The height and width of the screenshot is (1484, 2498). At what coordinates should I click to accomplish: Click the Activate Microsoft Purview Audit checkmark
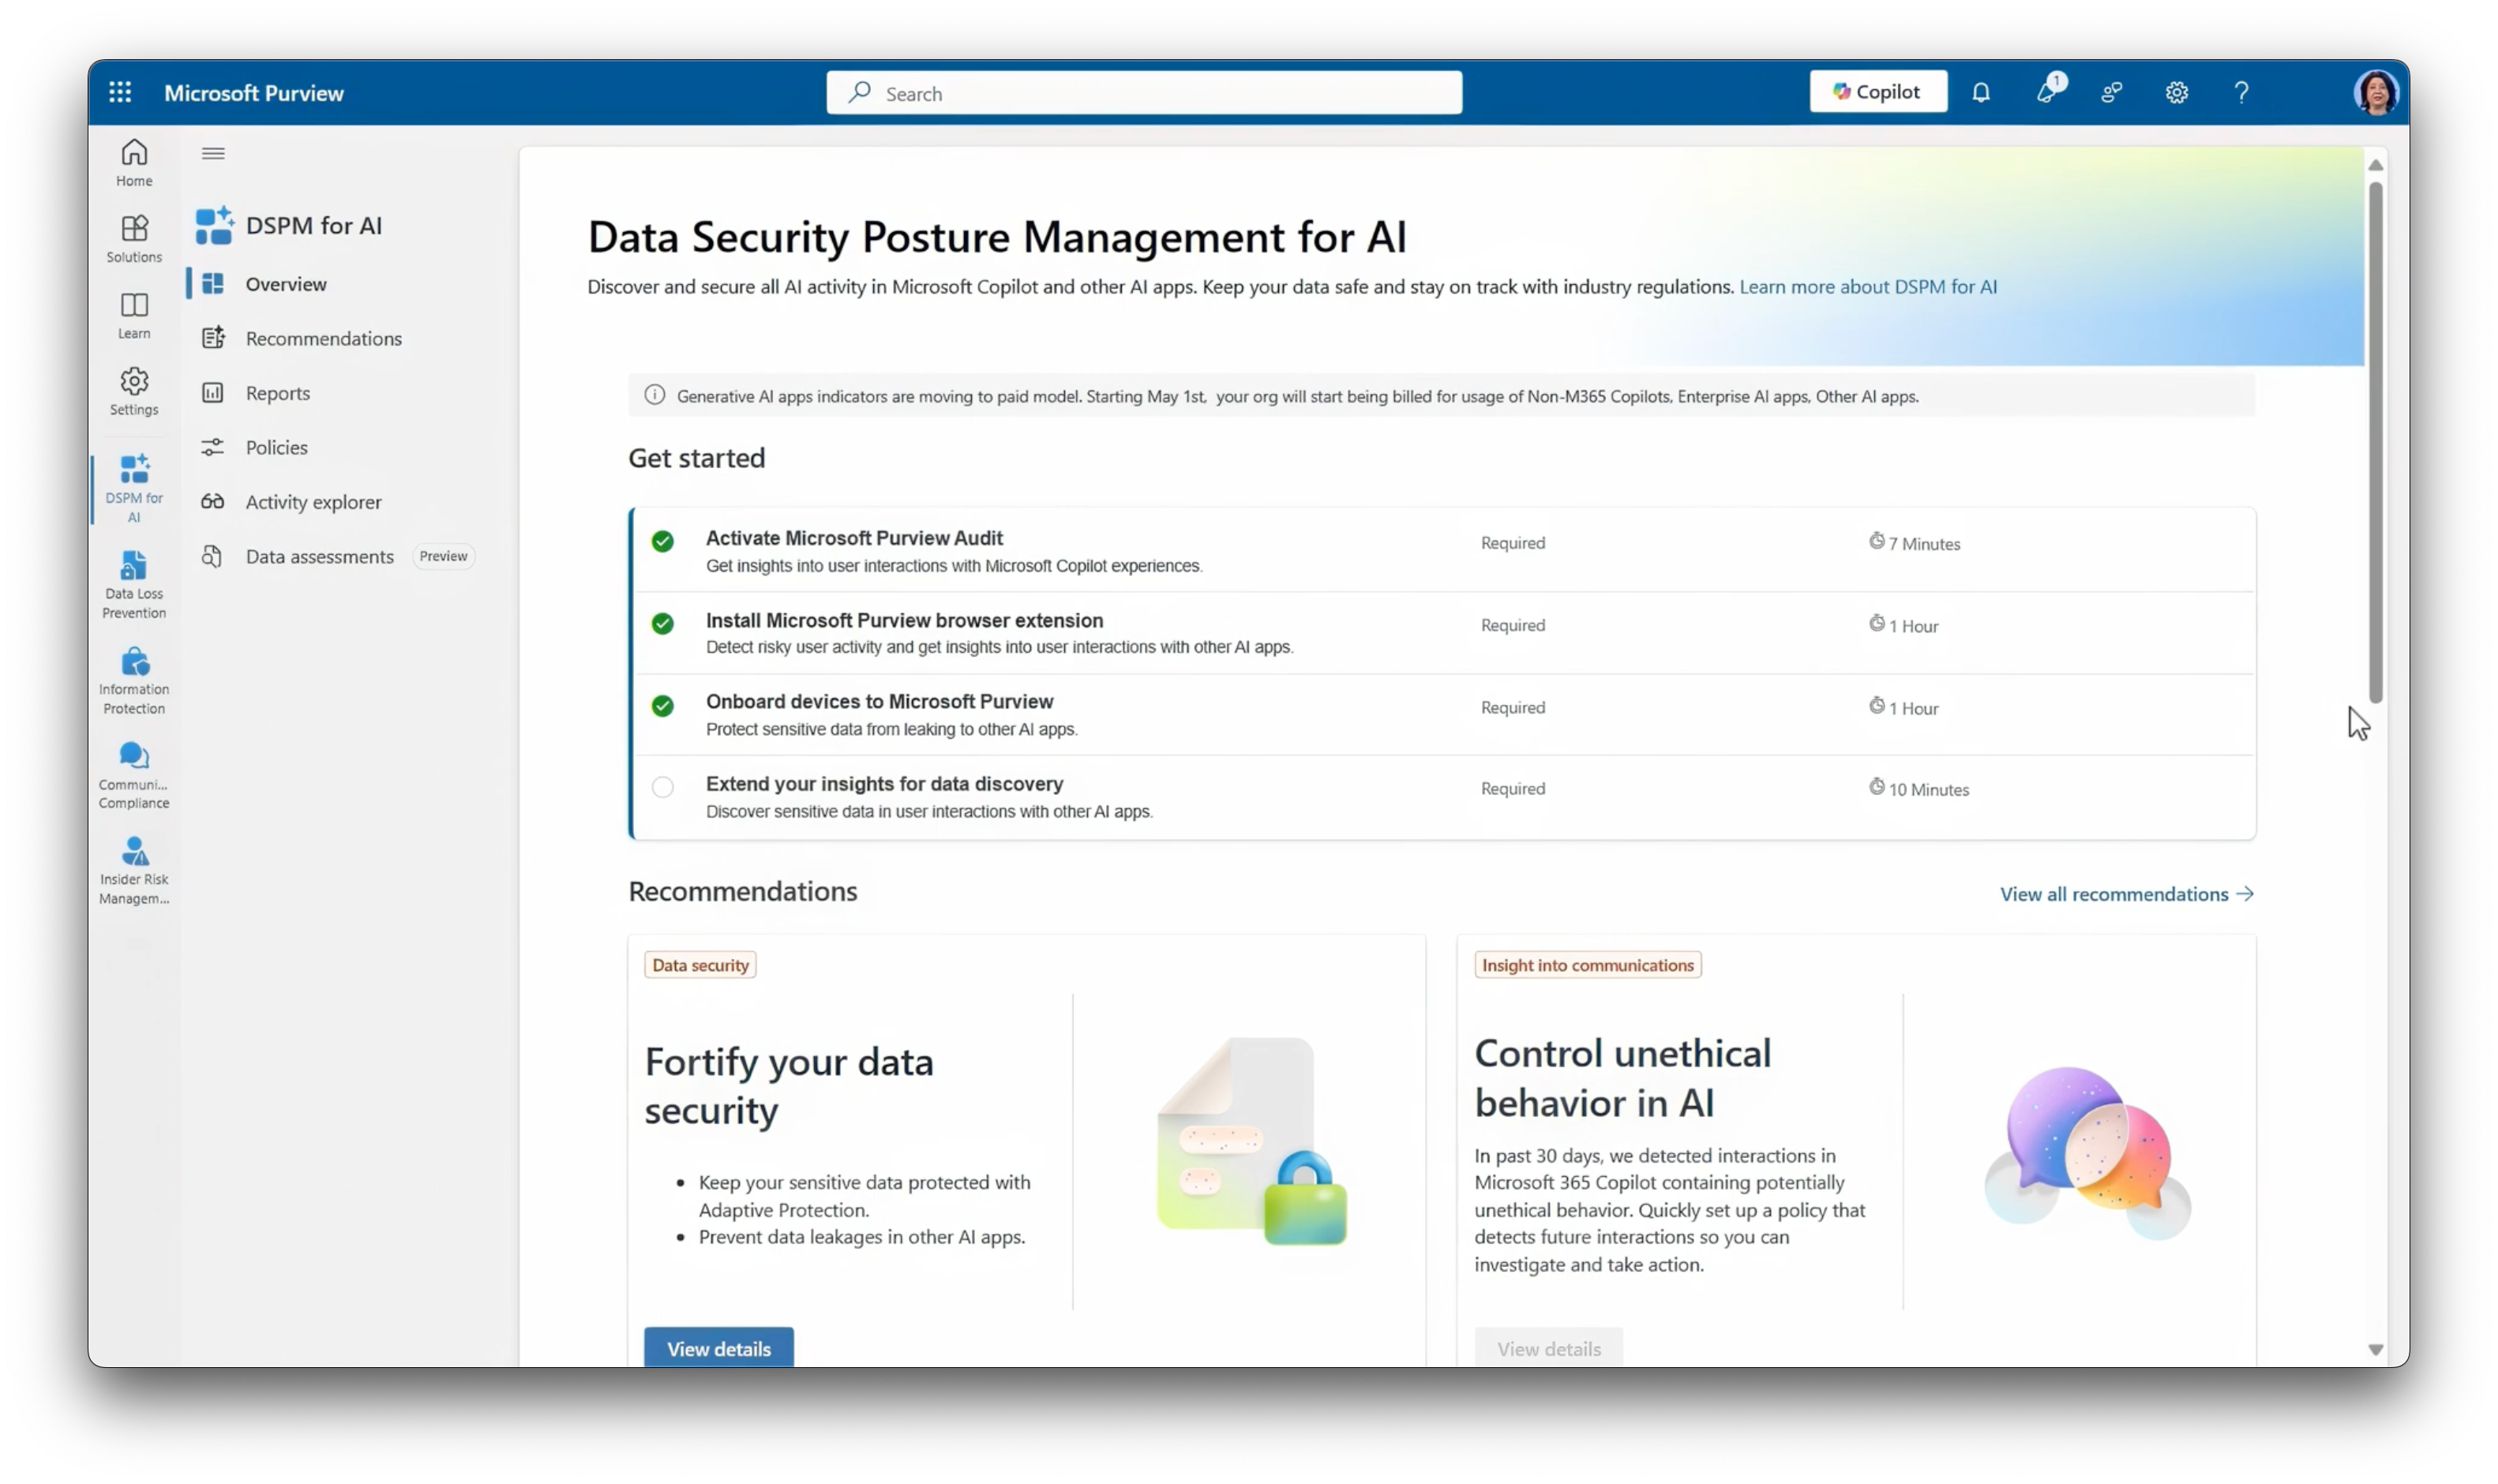click(662, 542)
